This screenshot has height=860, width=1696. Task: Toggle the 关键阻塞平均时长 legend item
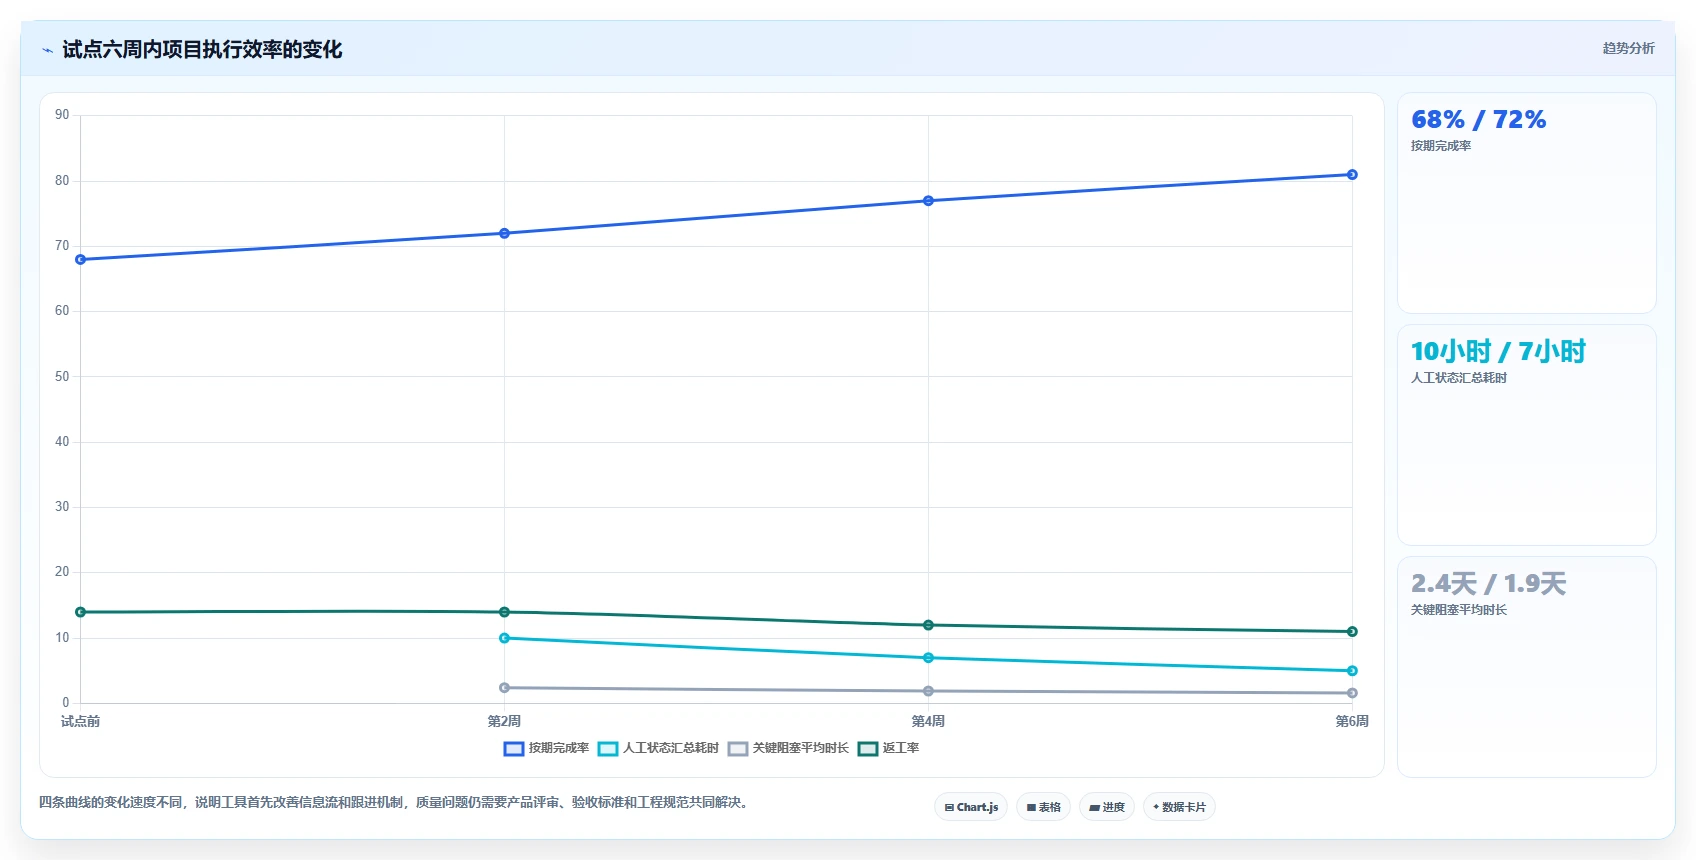point(788,748)
